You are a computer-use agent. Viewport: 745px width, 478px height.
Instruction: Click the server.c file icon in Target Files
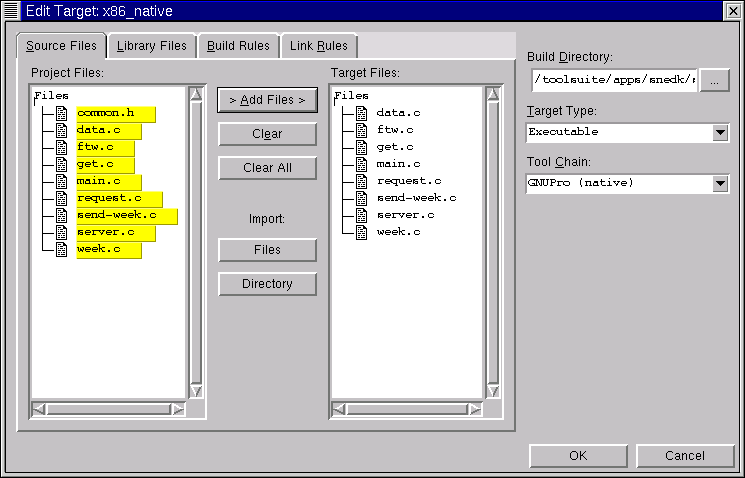pyautogui.click(x=362, y=215)
